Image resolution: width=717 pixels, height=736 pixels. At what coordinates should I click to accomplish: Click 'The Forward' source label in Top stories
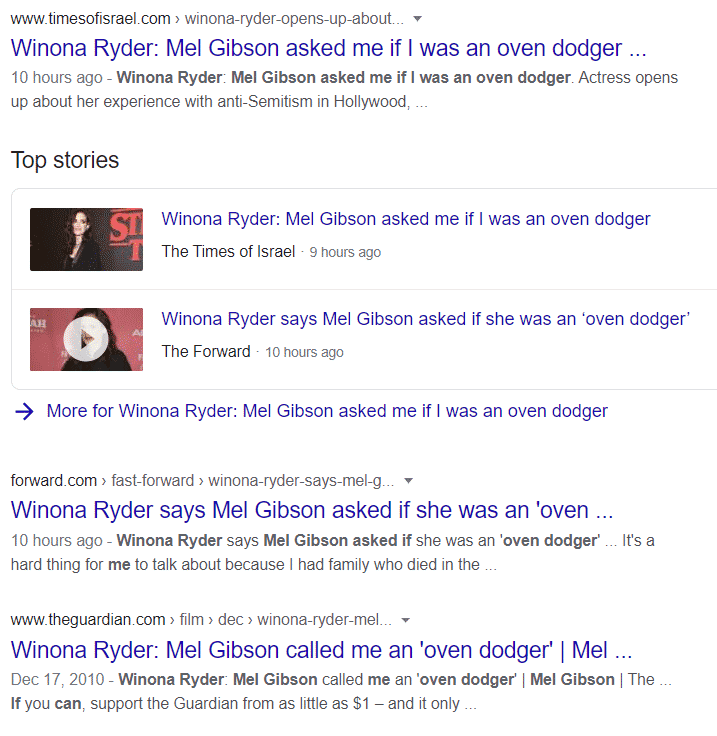pos(206,352)
